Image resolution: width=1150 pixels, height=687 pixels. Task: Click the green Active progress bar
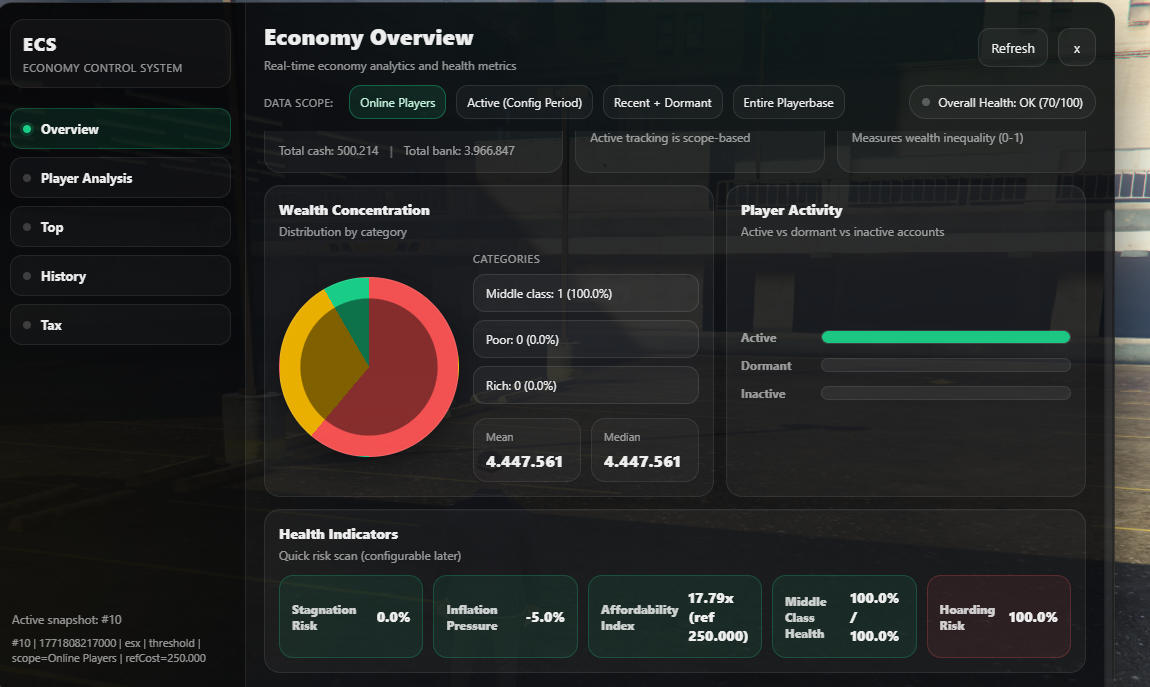point(945,337)
